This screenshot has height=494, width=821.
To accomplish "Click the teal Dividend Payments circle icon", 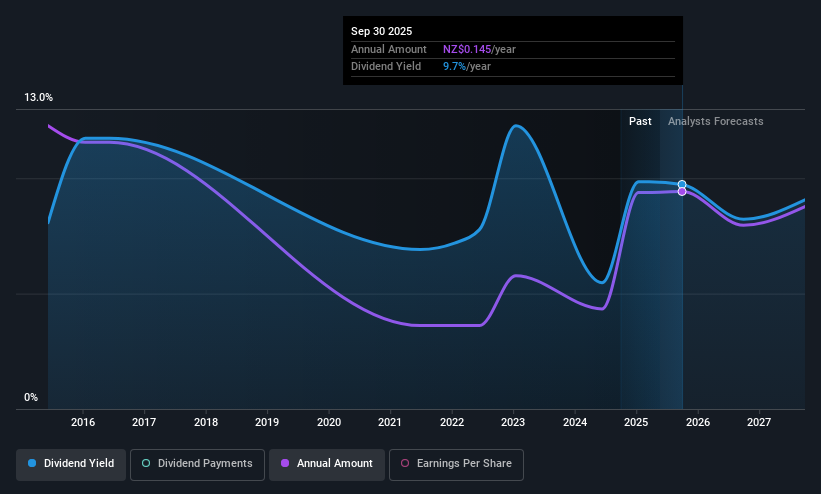I will point(146,463).
